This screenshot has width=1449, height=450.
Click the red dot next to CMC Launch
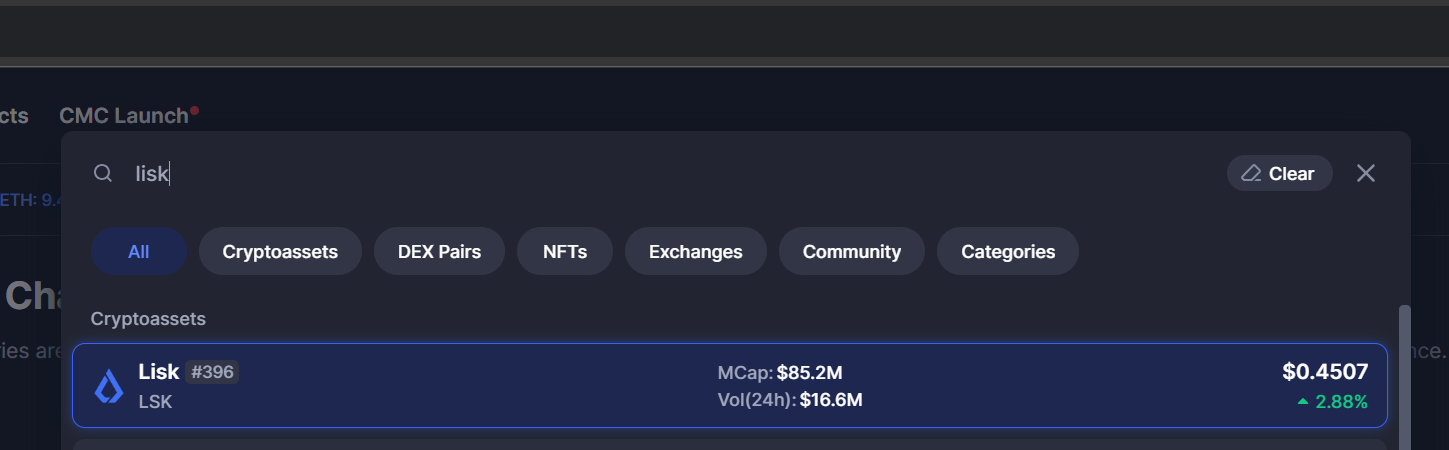coord(194,110)
